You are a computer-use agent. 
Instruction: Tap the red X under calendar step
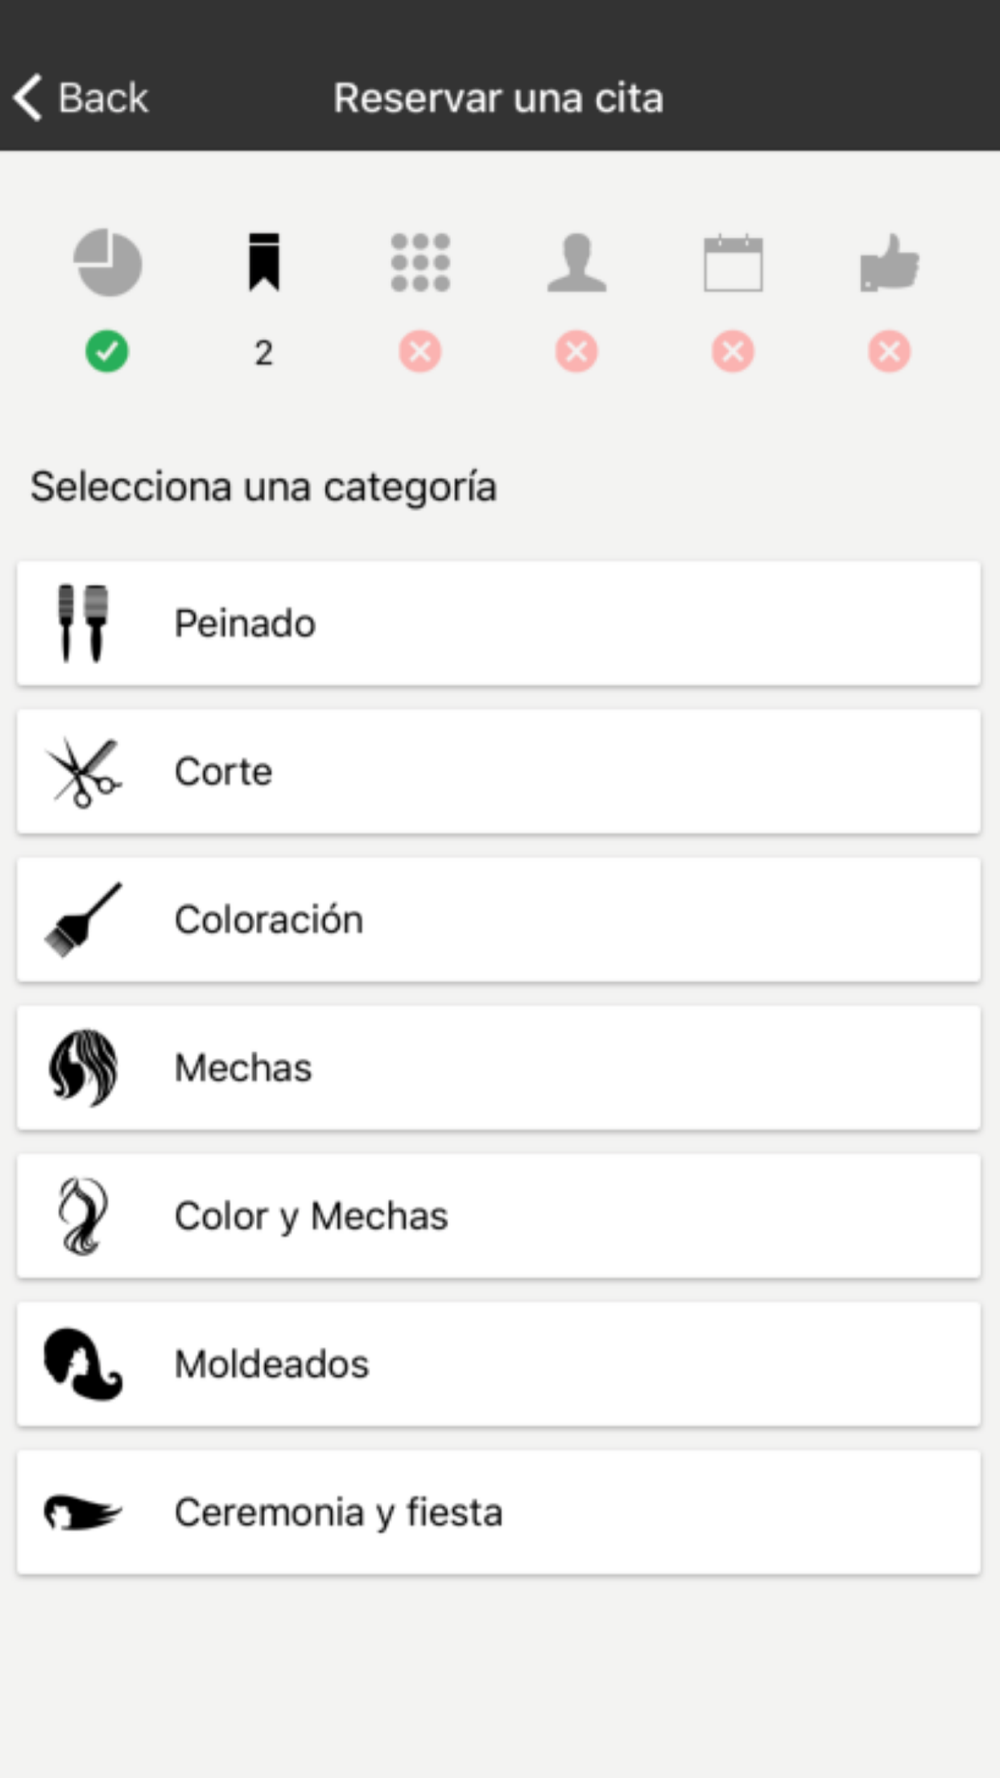(x=733, y=352)
